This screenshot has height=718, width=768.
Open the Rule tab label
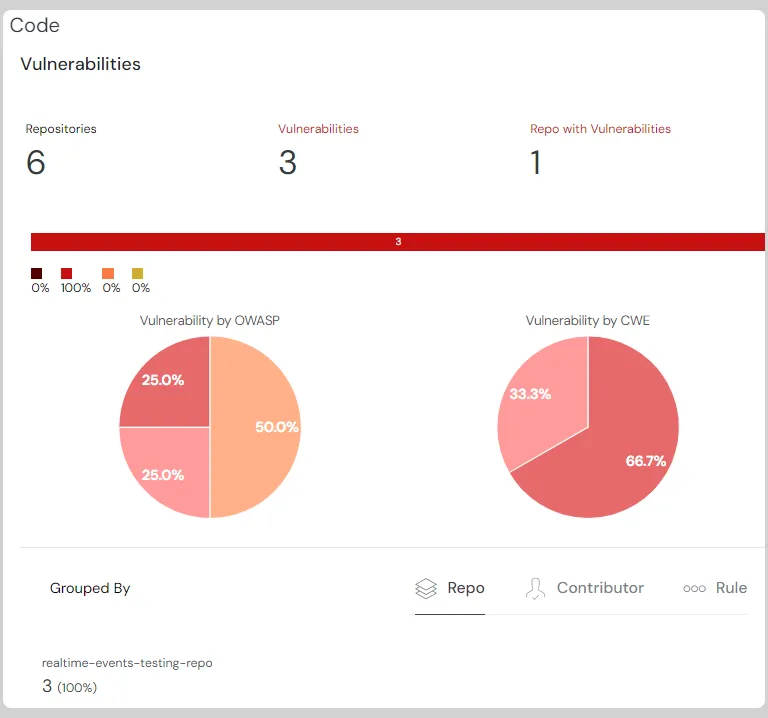[731, 588]
